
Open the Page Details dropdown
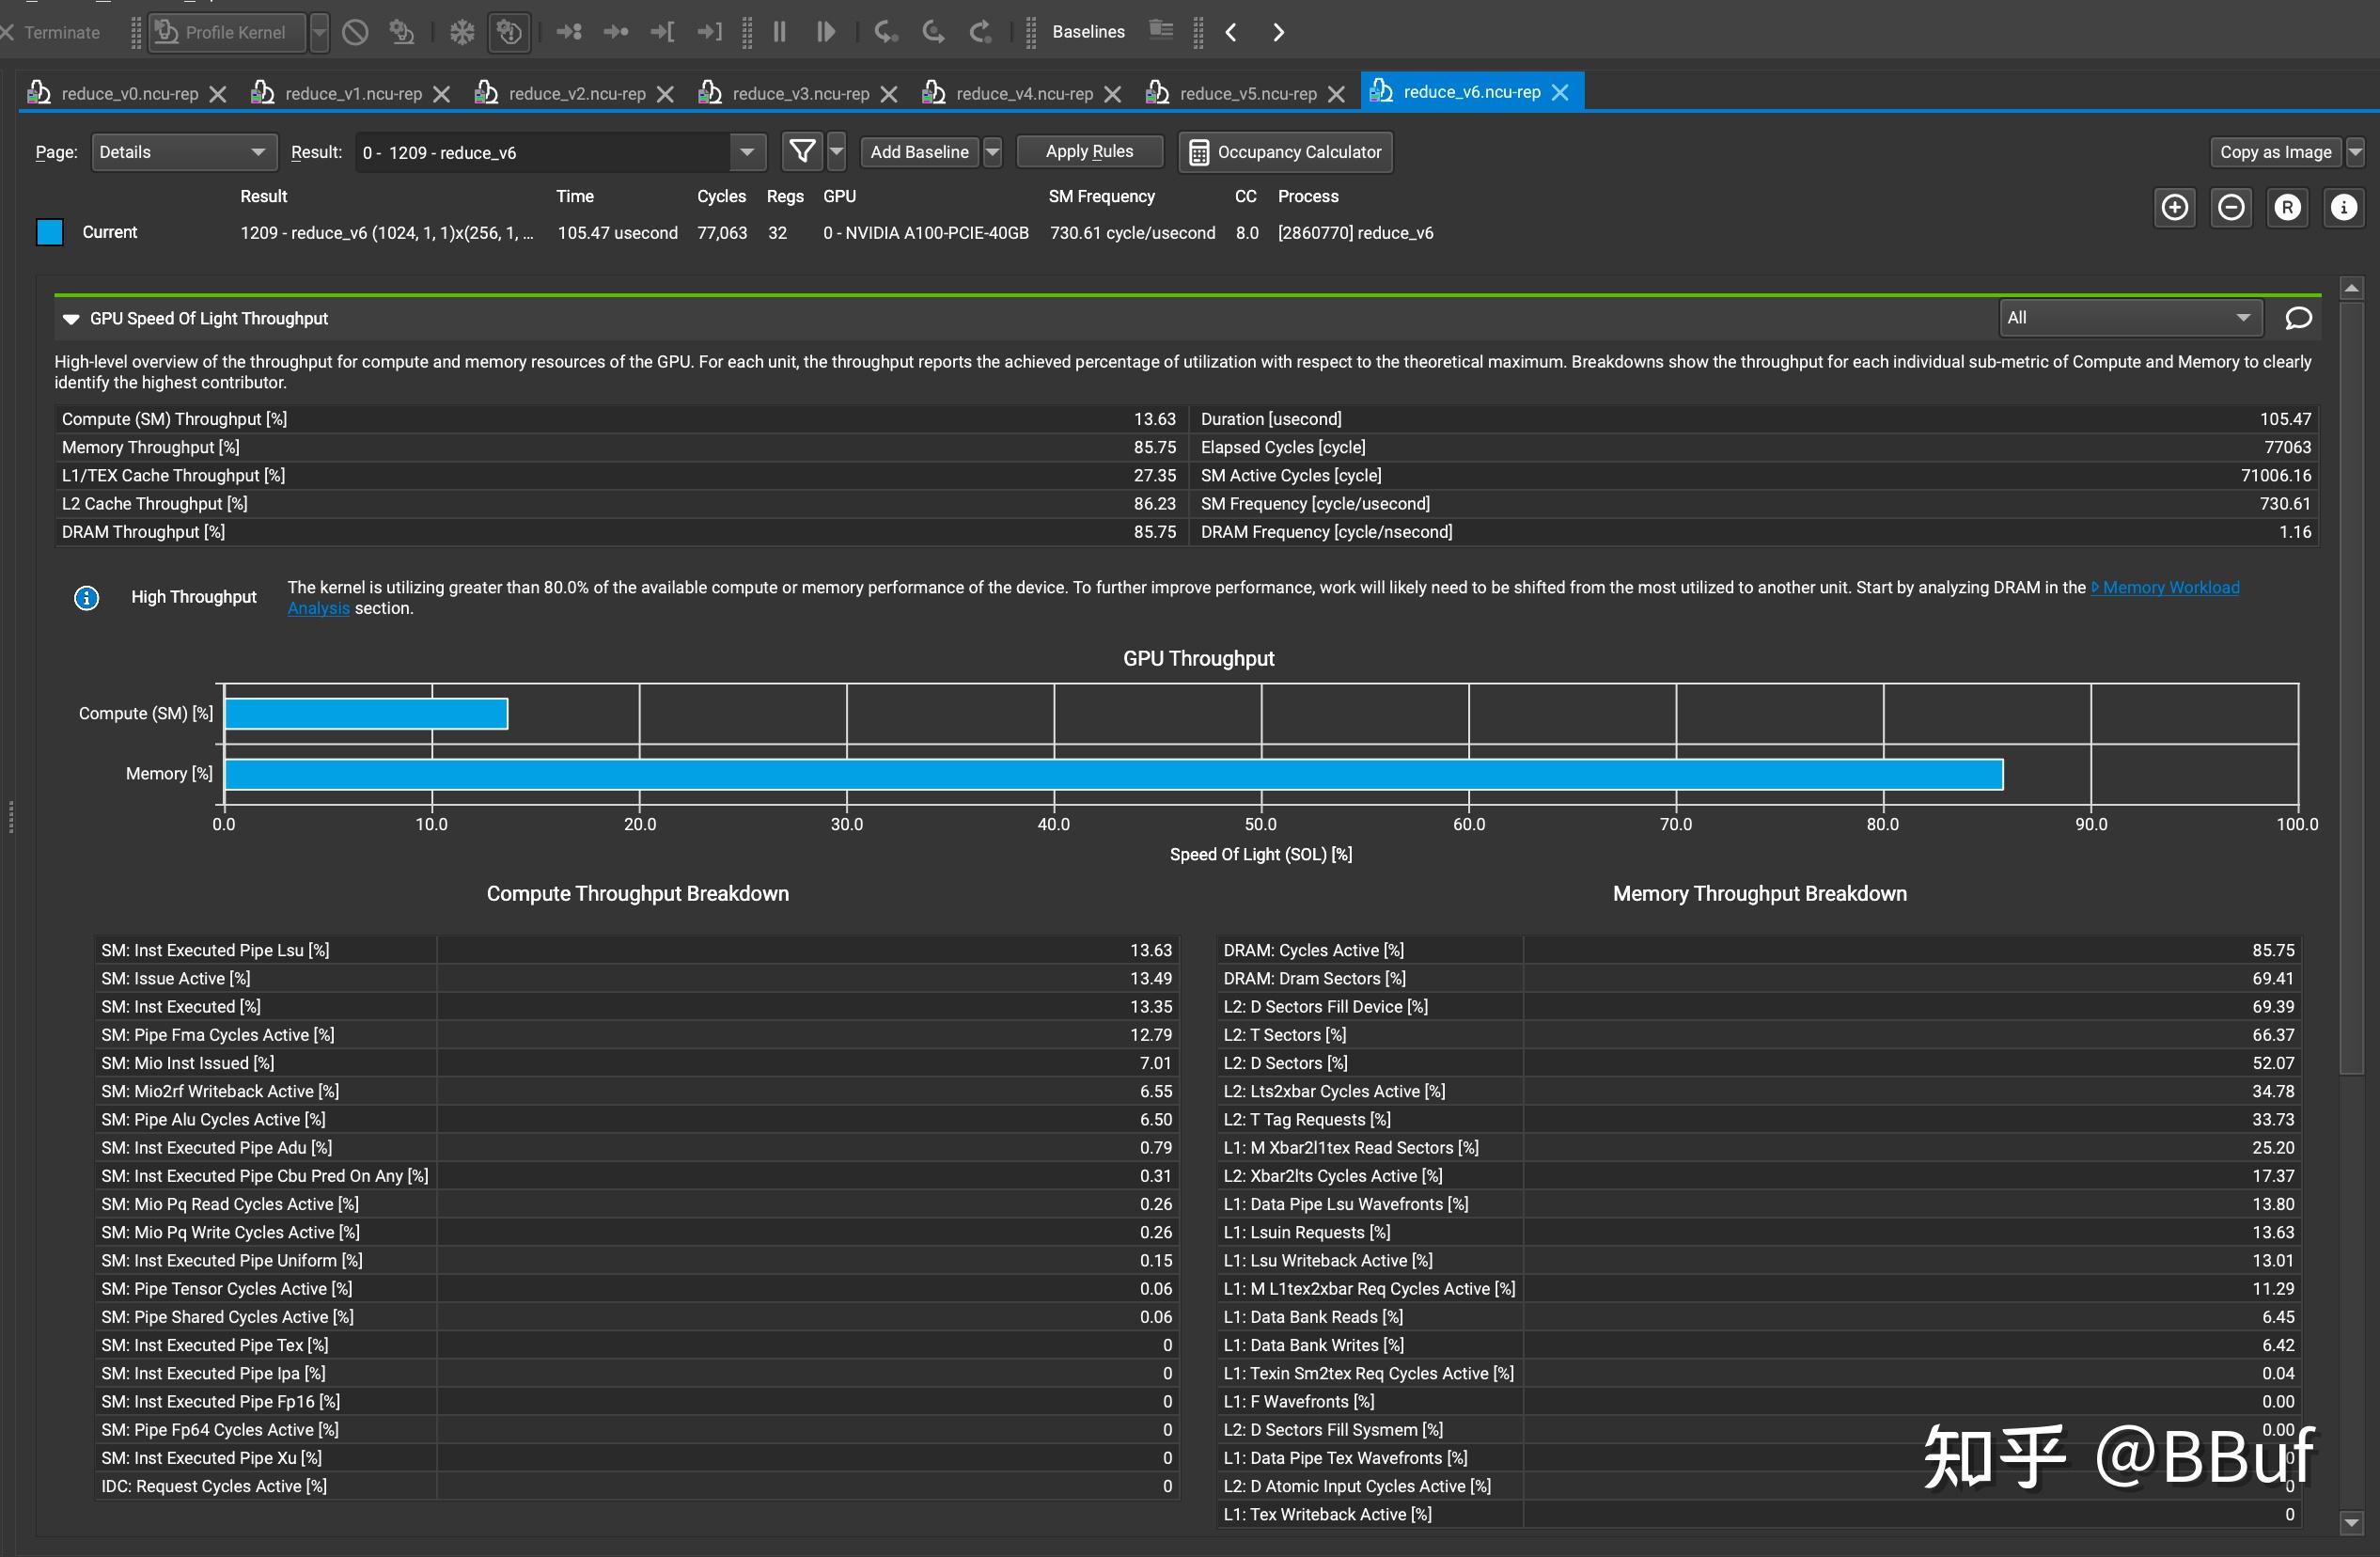tap(183, 152)
